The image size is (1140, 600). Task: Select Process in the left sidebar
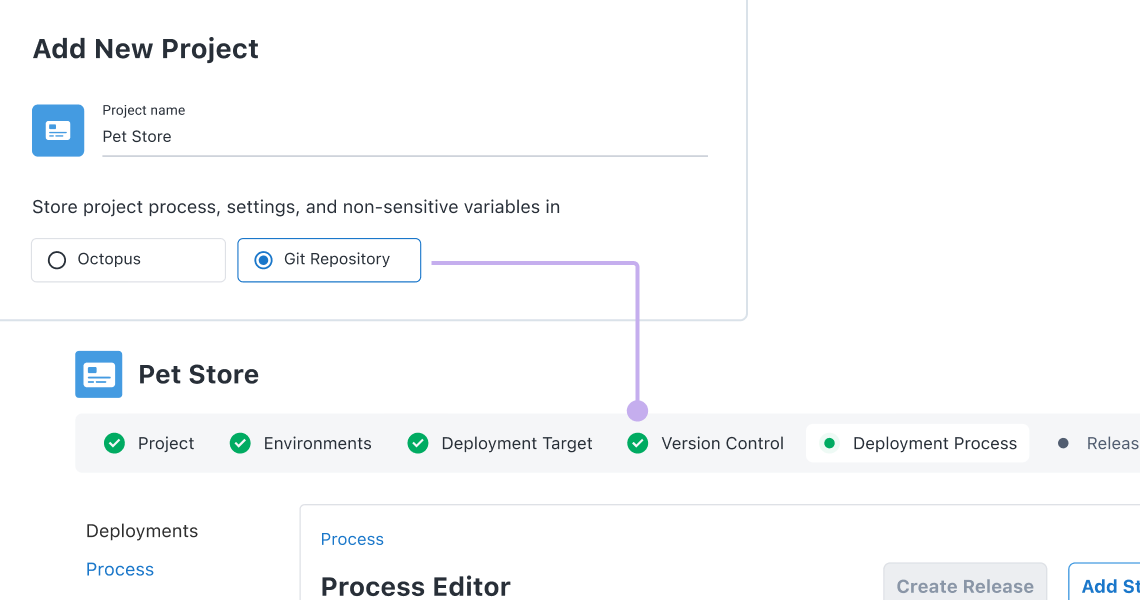click(120, 569)
